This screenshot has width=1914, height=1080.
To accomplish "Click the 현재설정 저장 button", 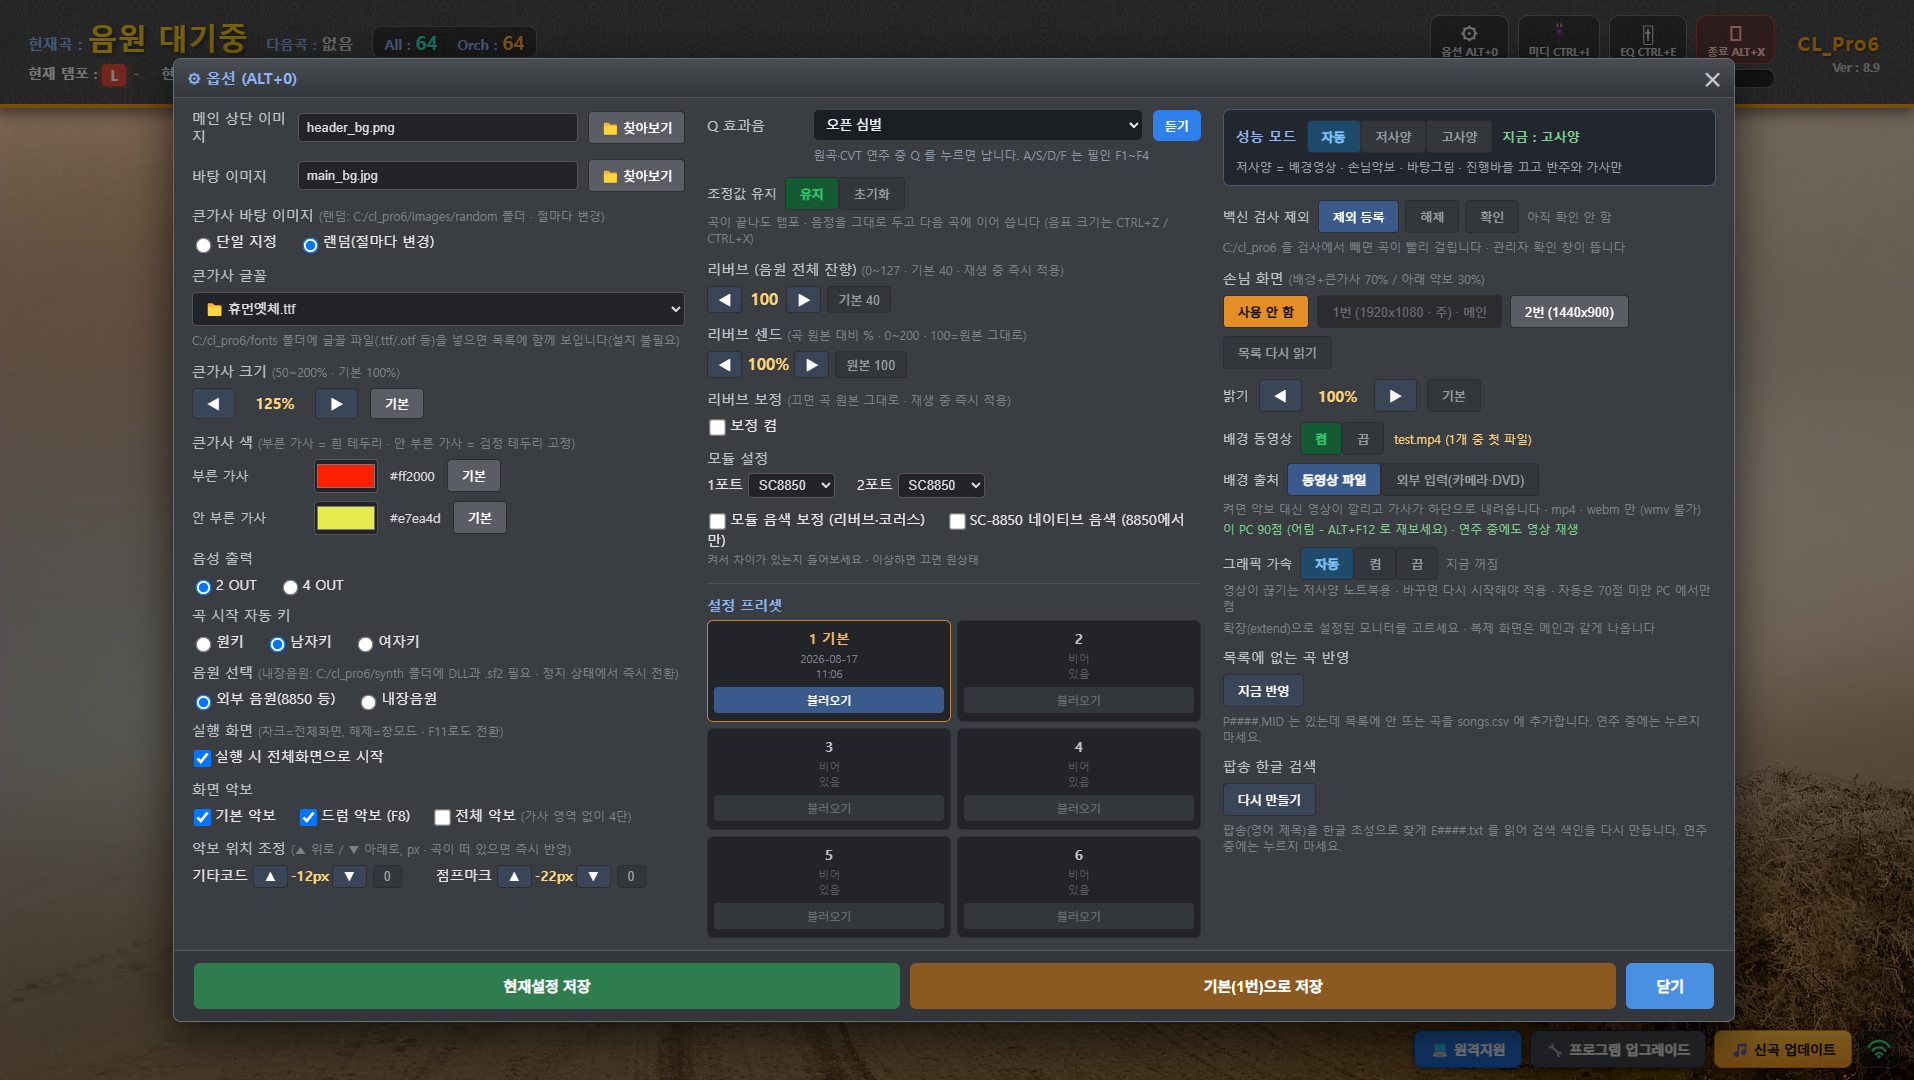I will (x=546, y=986).
